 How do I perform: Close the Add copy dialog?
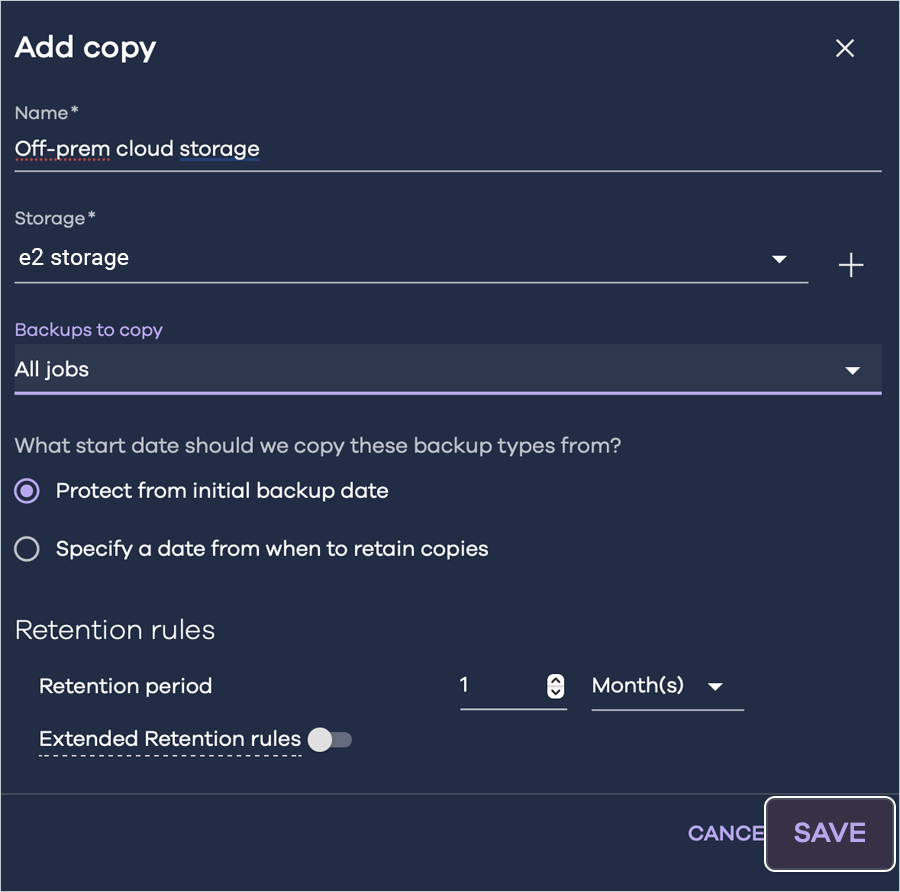click(845, 49)
